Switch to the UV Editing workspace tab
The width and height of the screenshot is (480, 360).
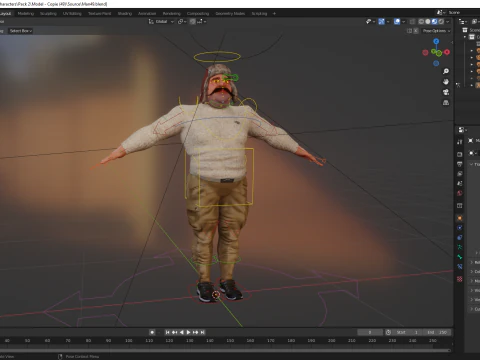pyautogui.click(x=72, y=13)
